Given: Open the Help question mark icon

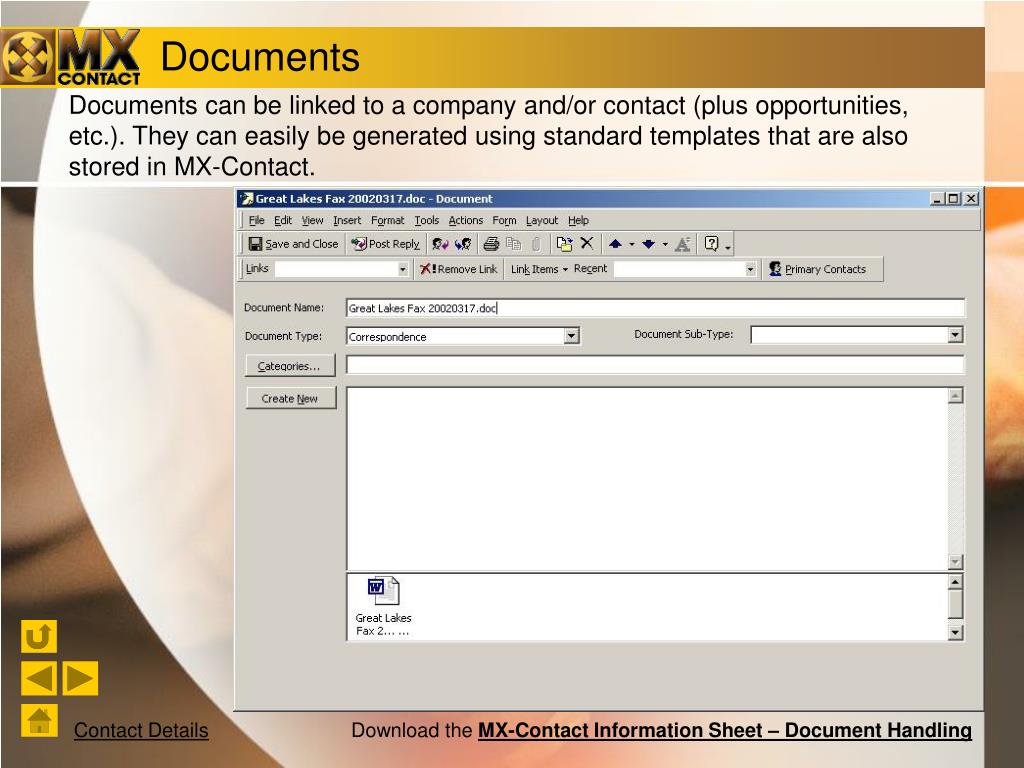Looking at the screenshot, I should (711, 244).
